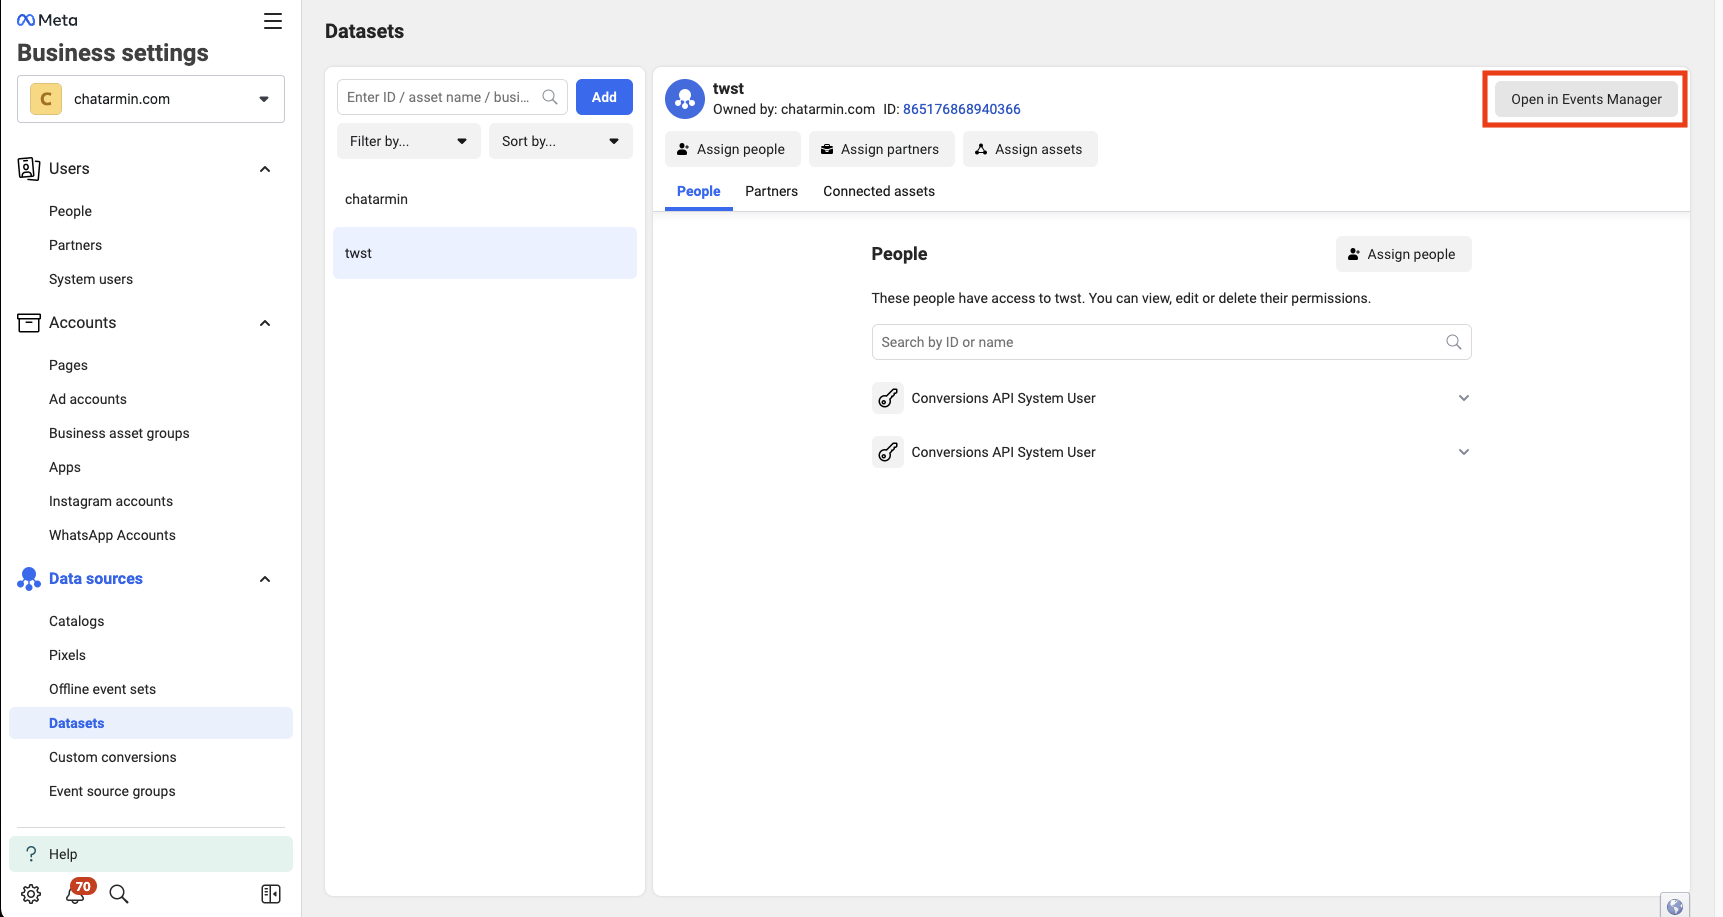Click first Conversions API System User key icon
The image size is (1723, 917).
(887, 398)
